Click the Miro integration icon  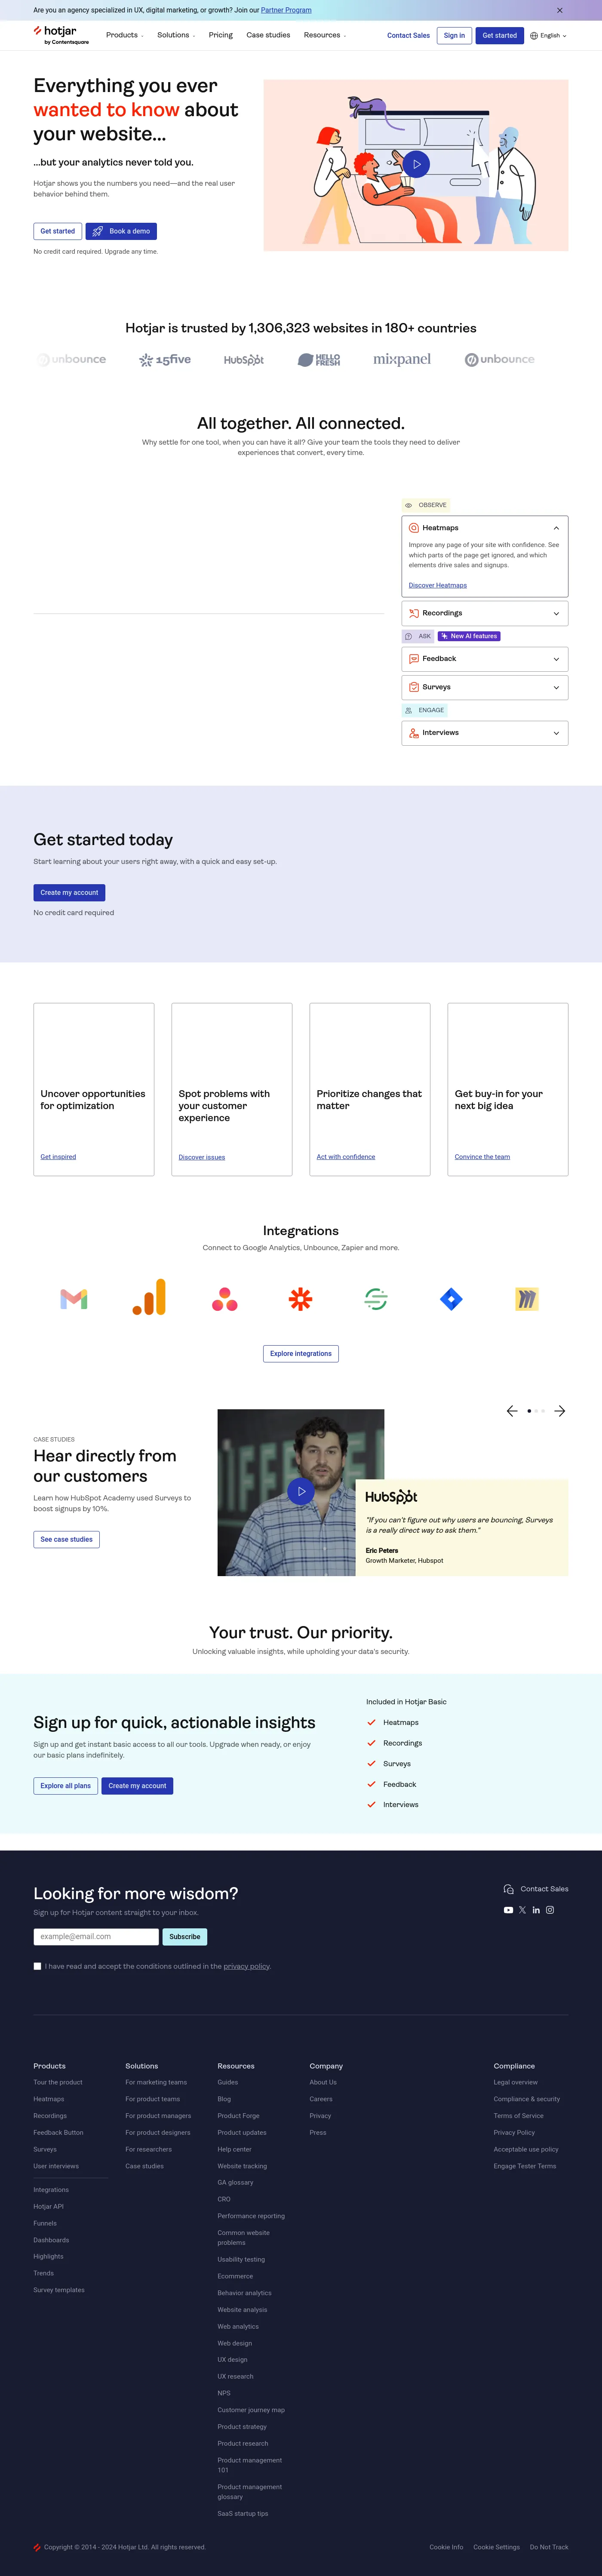(x=527, y=1299)
